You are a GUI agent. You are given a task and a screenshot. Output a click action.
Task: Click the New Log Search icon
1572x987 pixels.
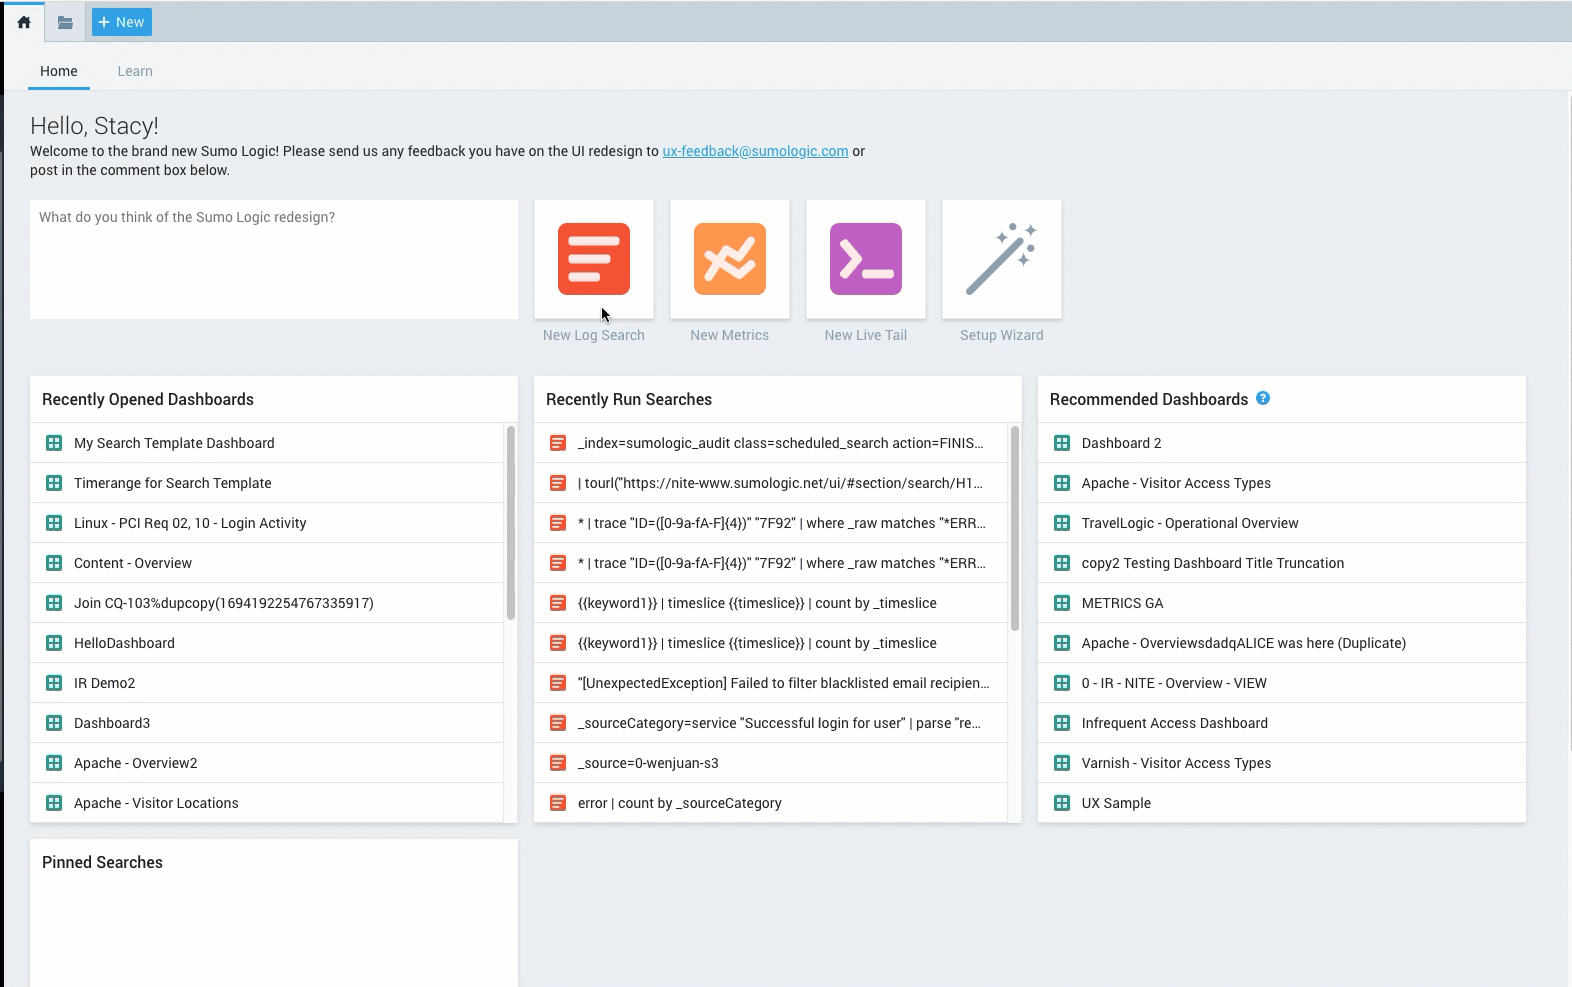(x=594, y=259)
